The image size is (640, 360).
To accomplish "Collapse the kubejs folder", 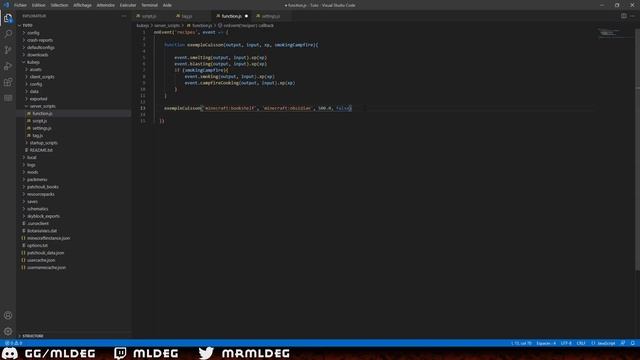I will (33, 62).
